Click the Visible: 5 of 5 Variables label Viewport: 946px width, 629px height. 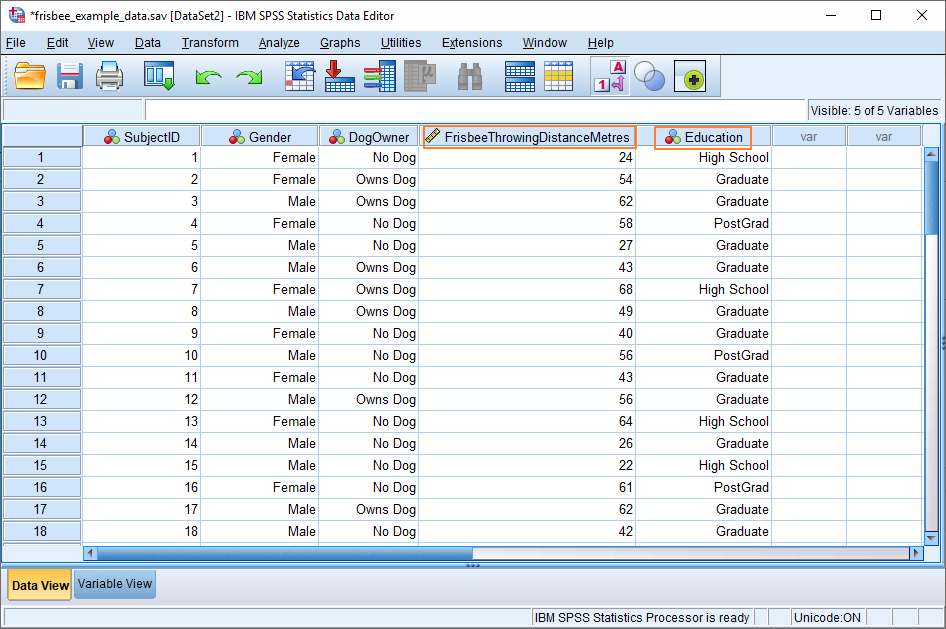[874, 111]
